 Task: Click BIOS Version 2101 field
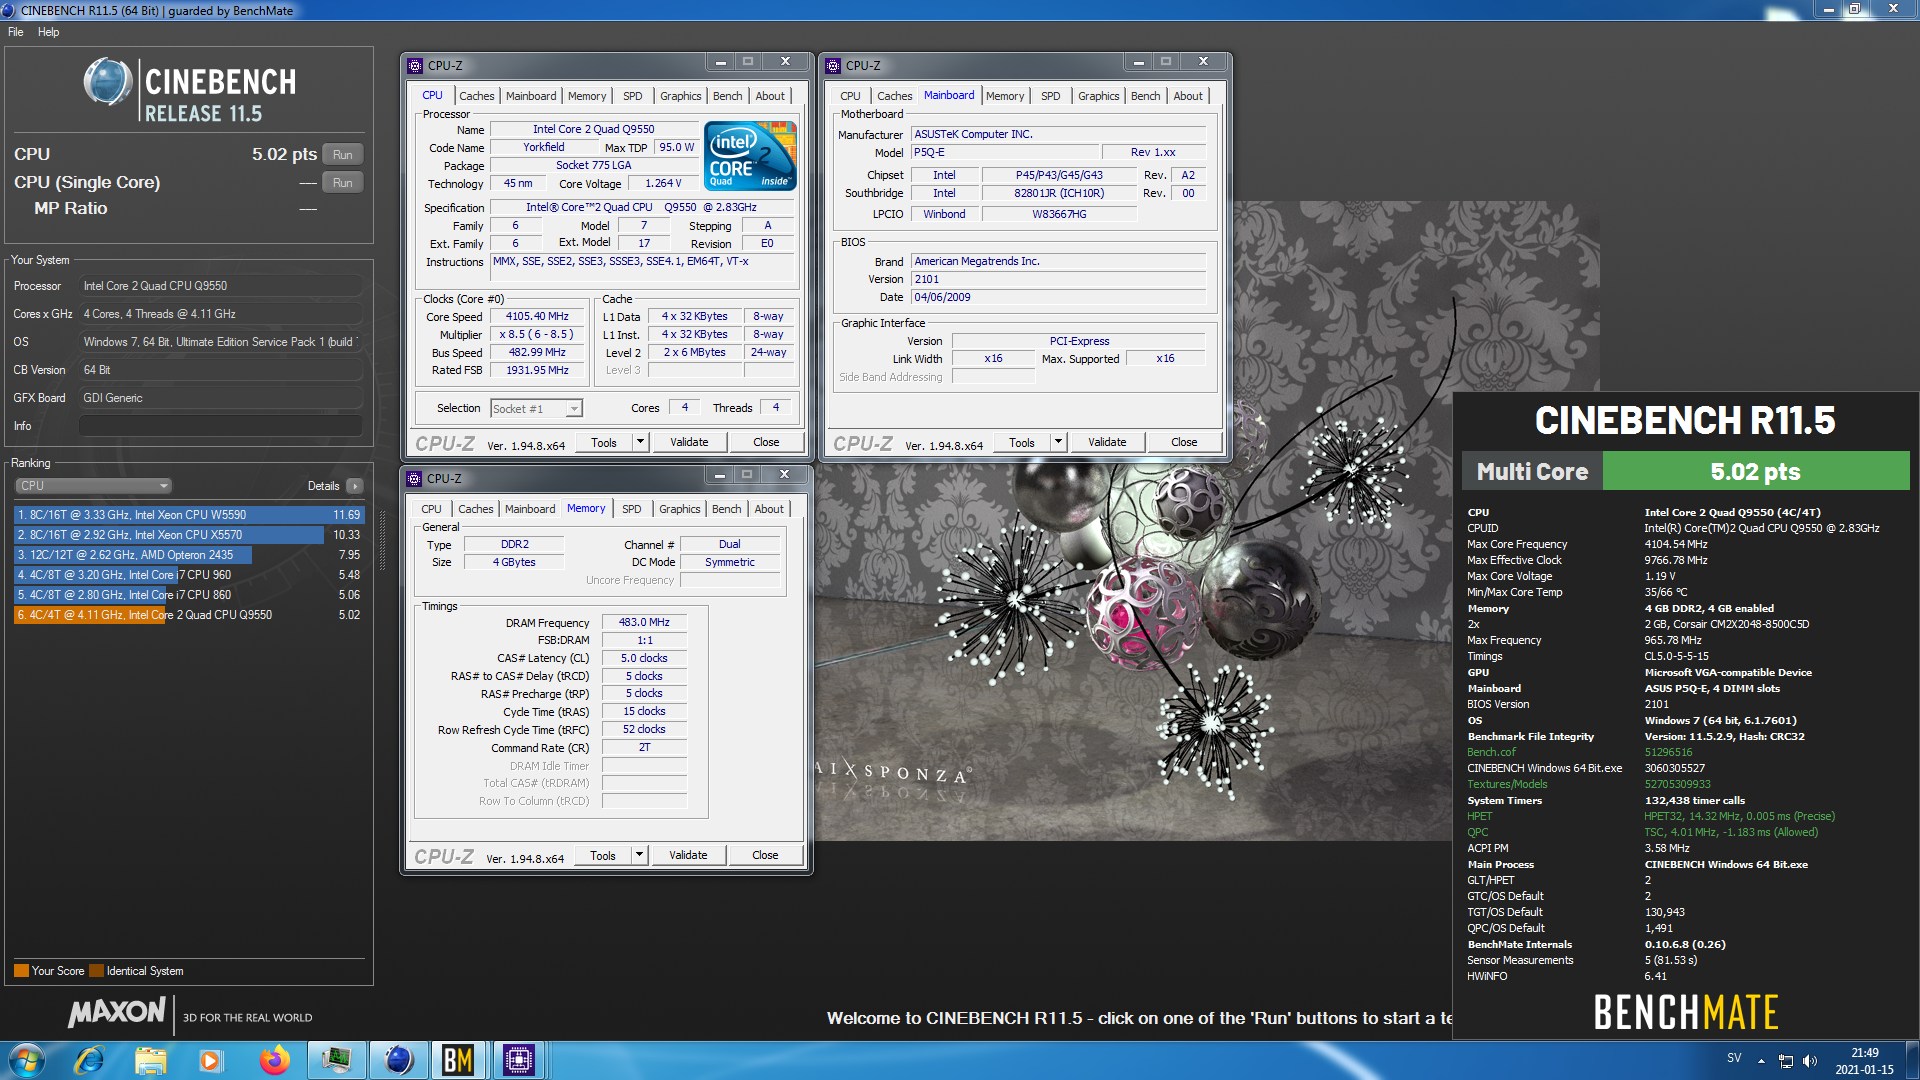(x=1059, y=279)
